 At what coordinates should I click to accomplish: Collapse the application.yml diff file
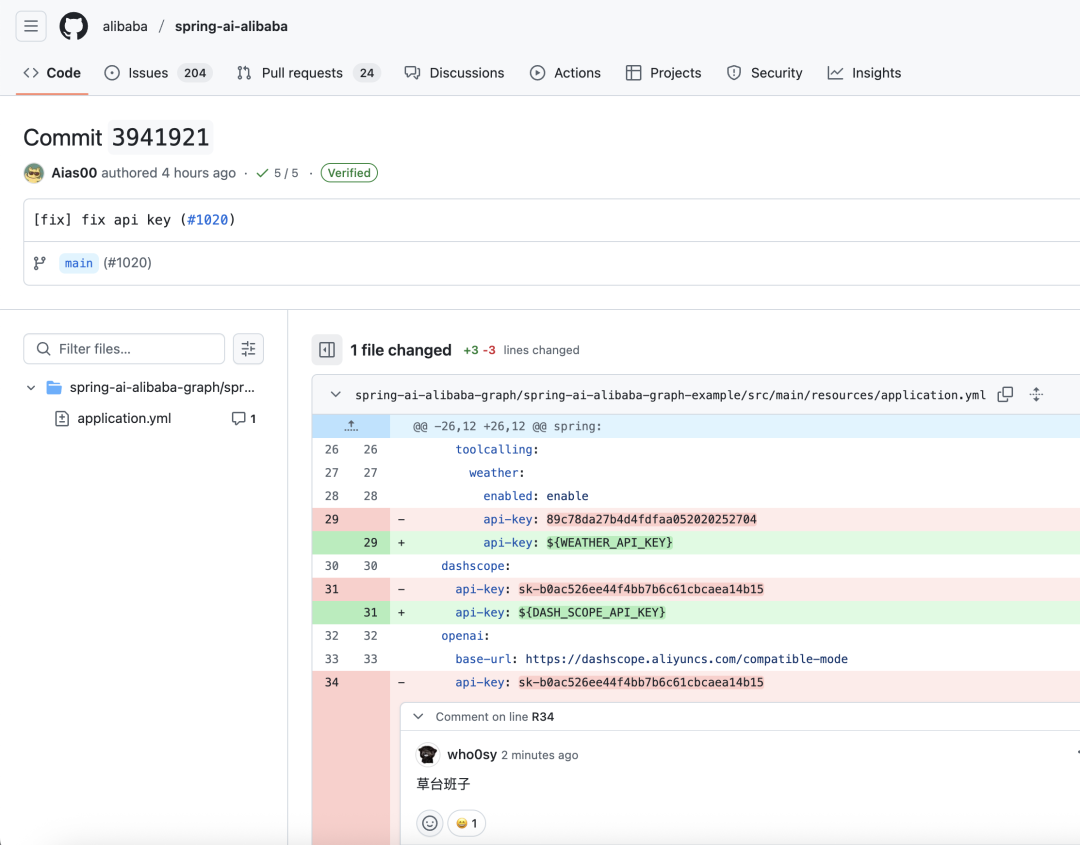point(335,395)
